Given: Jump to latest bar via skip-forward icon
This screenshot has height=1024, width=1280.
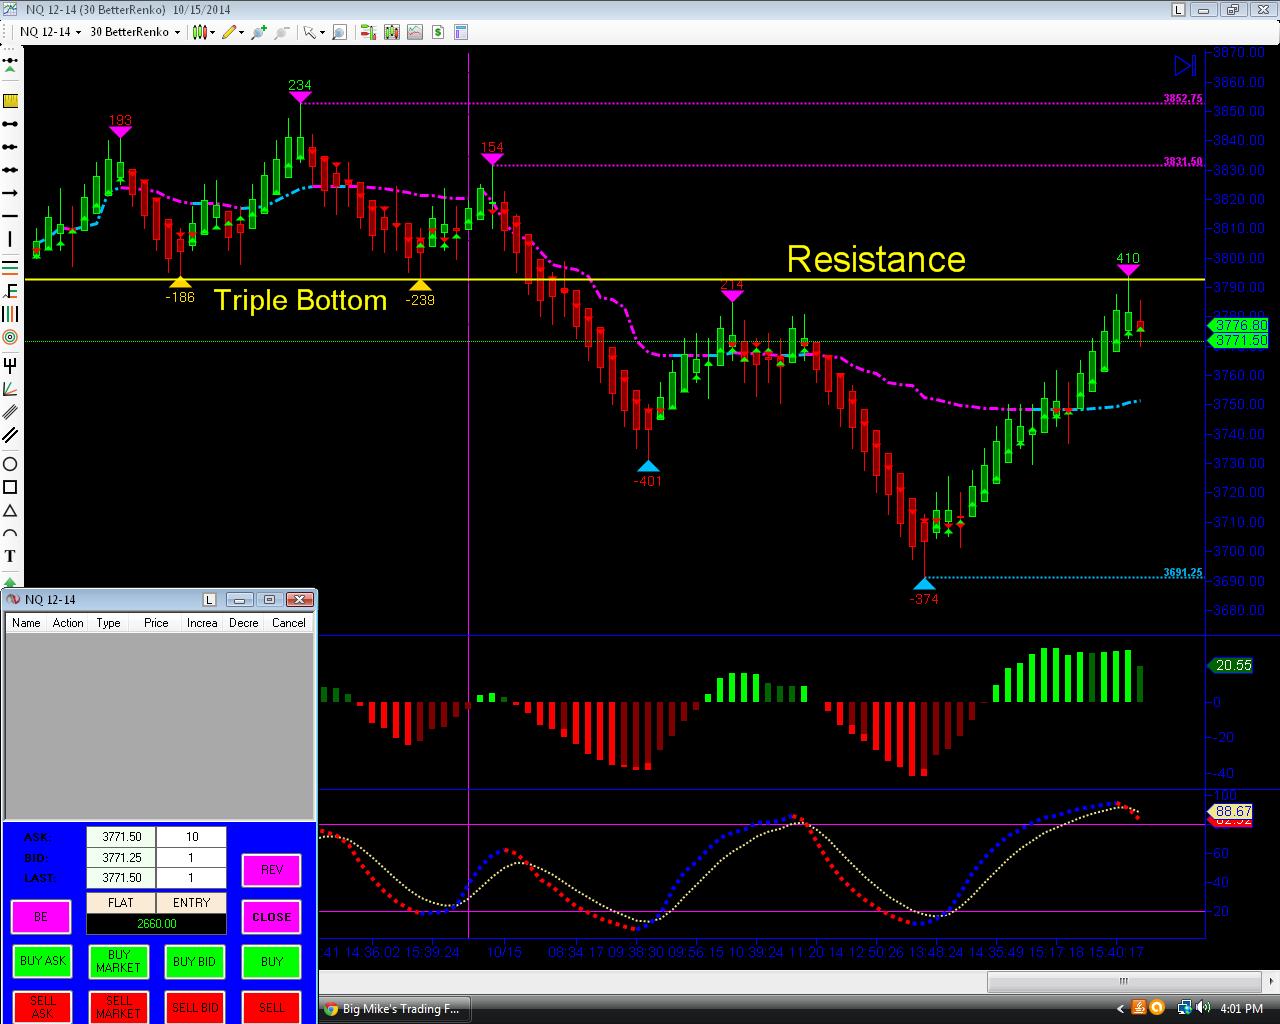Looking at the screenshot, I should 1185,66.
